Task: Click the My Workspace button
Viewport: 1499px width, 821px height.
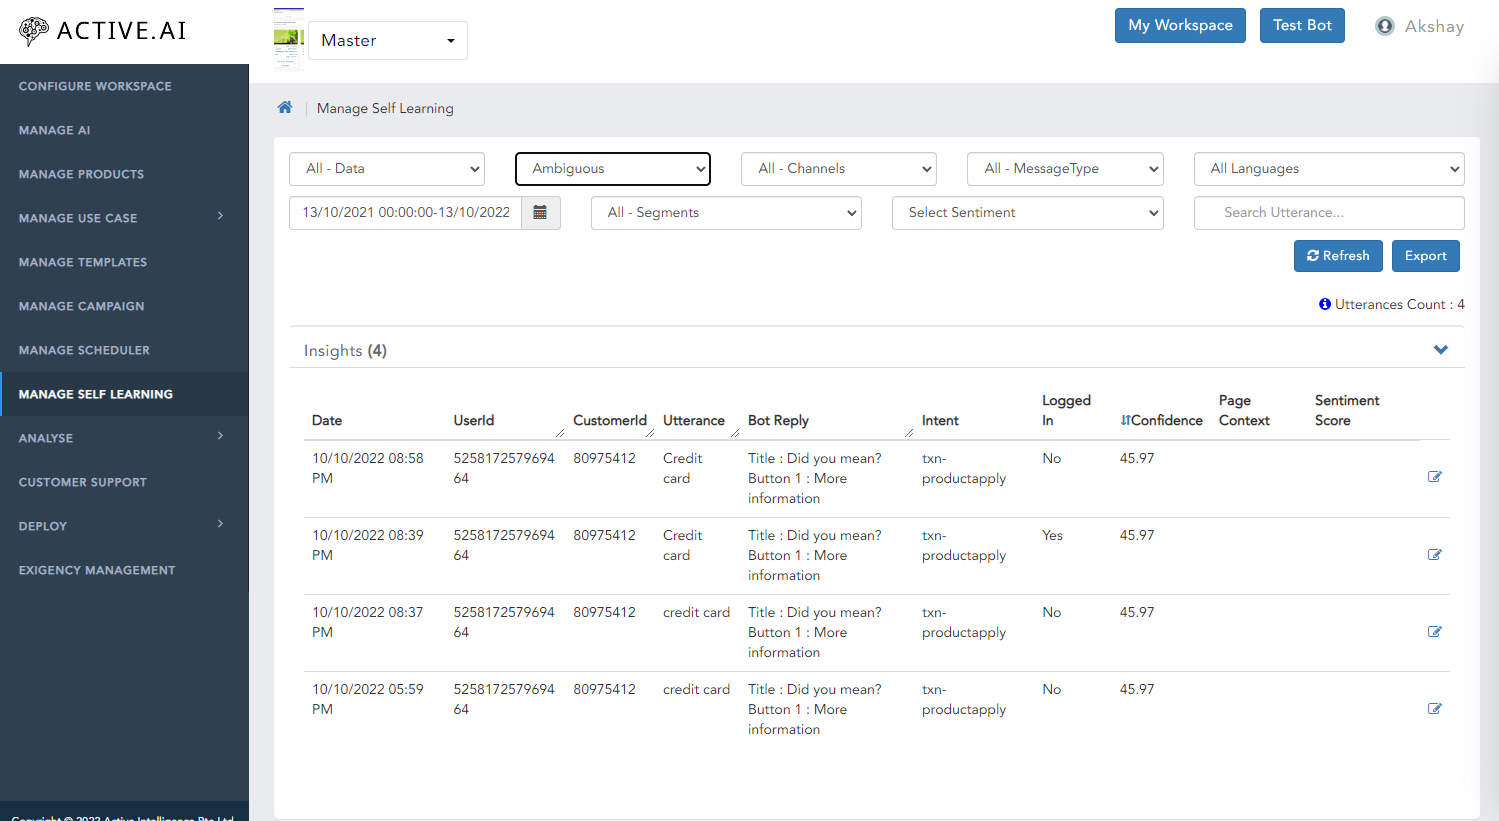Action: (1180, 25)
